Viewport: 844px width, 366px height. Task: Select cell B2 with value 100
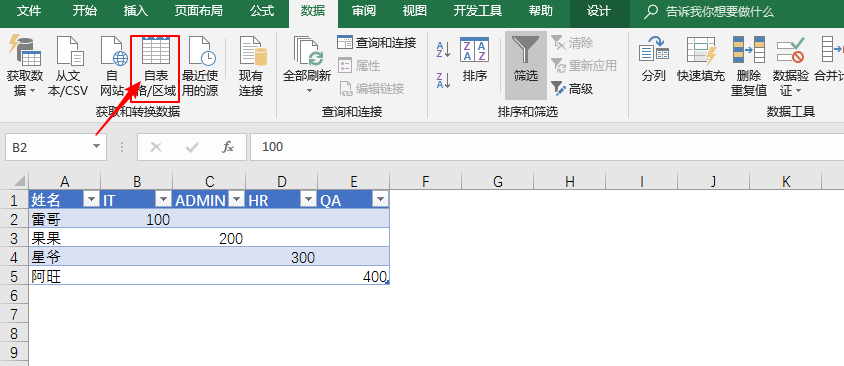tap(137, 219)
